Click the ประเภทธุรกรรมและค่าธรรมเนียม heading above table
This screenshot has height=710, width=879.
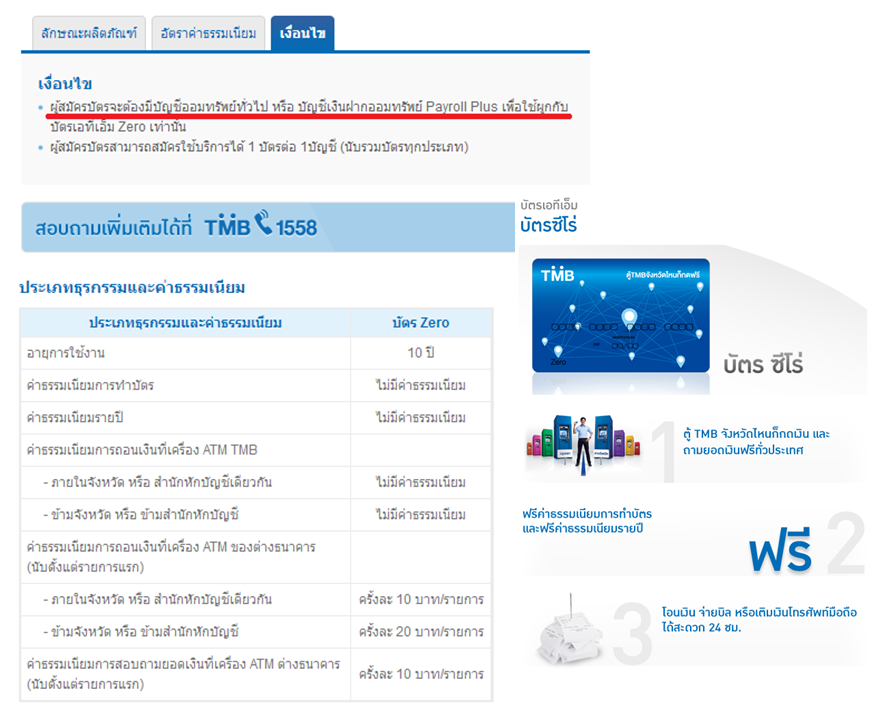(x=132, y=287)
